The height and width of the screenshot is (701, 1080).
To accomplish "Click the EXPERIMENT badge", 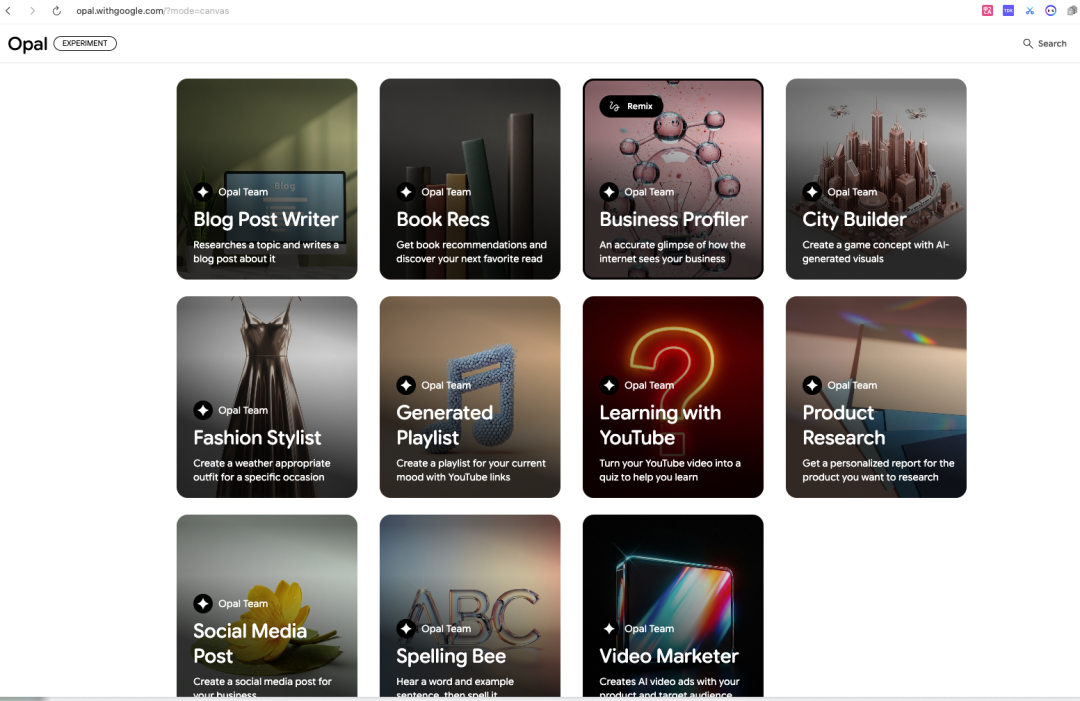I will coord(85,43).
